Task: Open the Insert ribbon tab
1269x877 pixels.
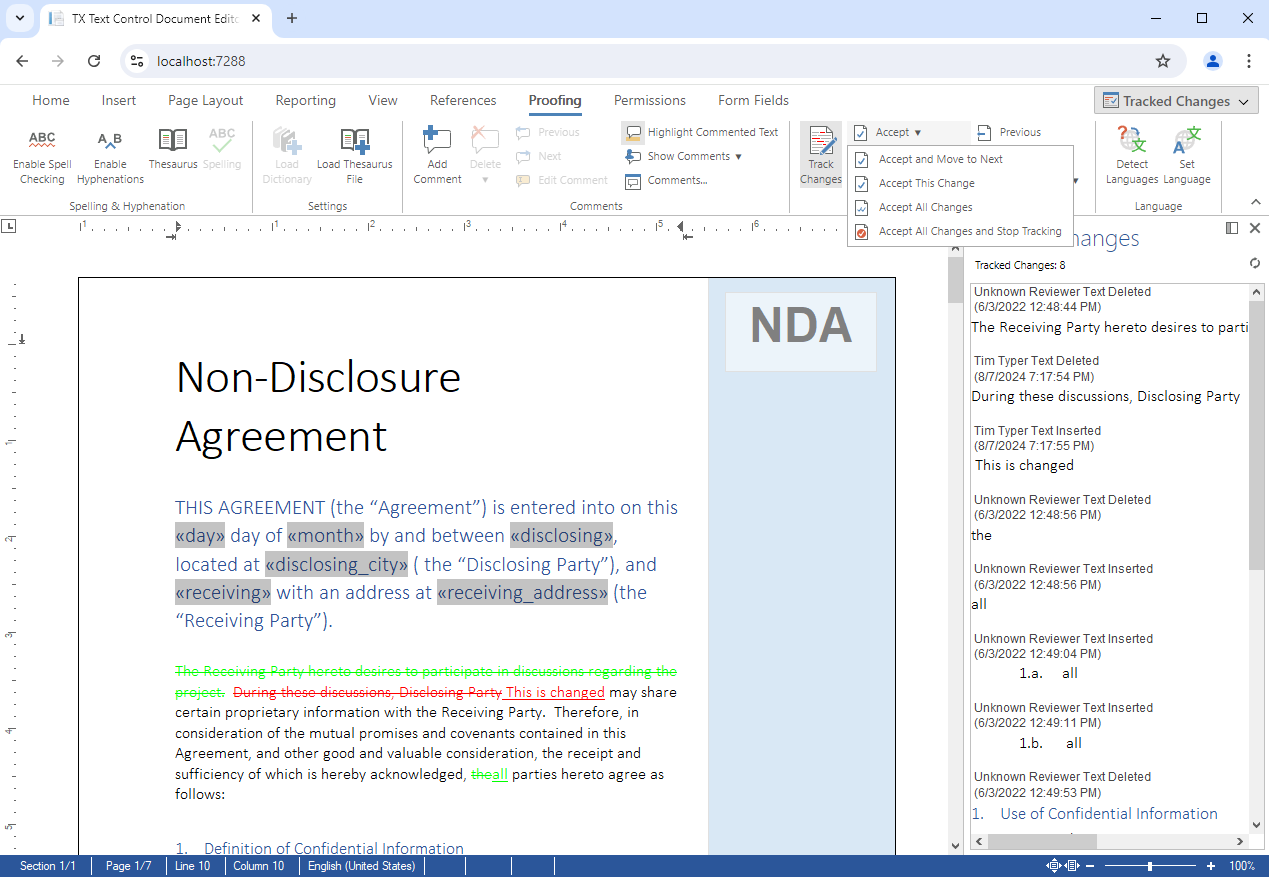Action: [x=119, y=100]
